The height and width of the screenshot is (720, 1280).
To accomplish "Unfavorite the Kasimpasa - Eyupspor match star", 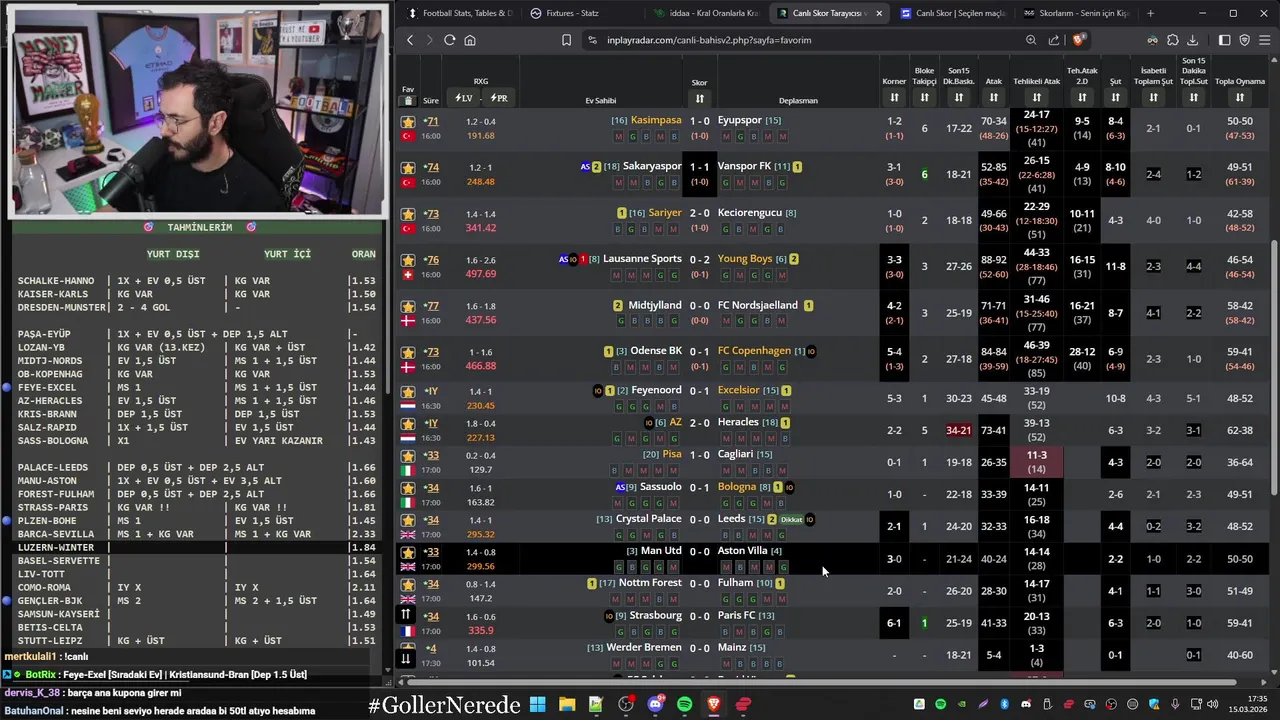I will (408, 122).
